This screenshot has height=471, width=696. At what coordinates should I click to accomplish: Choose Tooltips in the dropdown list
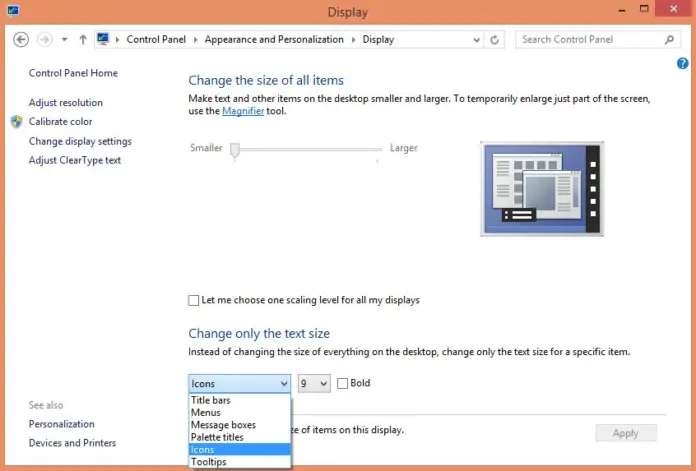(x=208, y=462)
